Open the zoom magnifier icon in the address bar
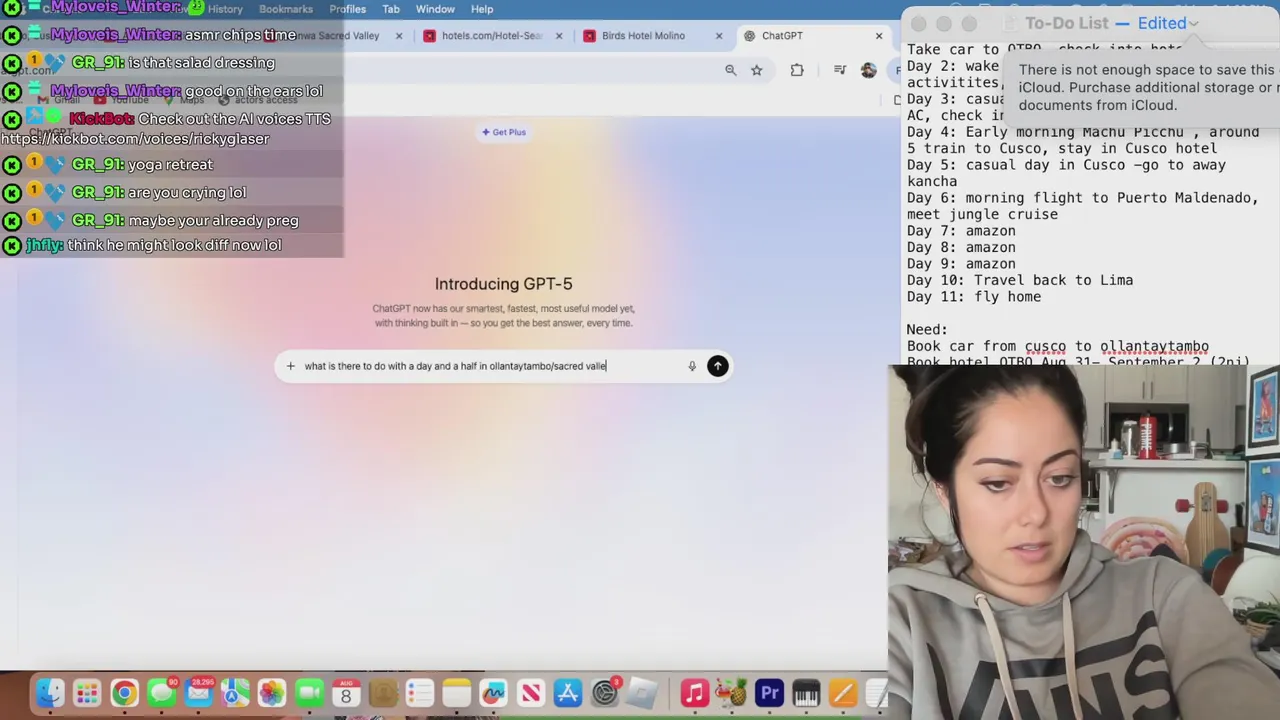The image size is (1280, 720). [731, 70]
